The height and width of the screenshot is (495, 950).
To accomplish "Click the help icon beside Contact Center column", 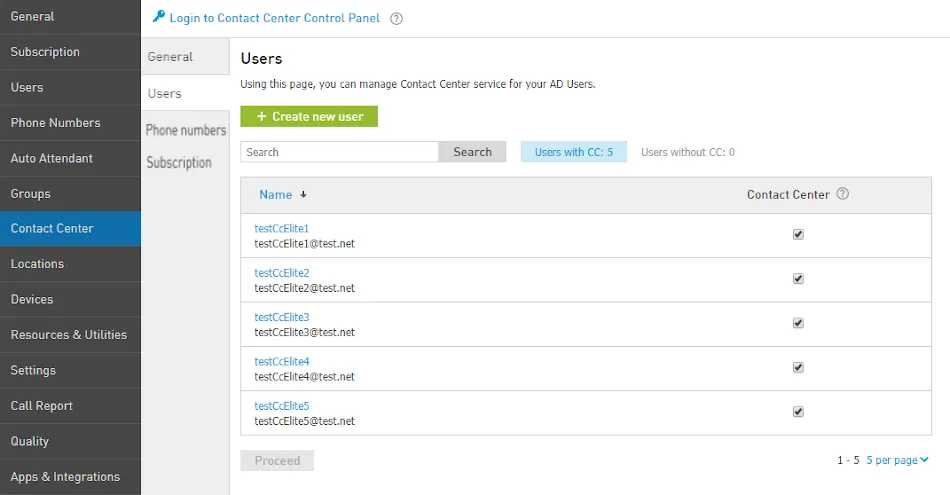I will [842, 194].
